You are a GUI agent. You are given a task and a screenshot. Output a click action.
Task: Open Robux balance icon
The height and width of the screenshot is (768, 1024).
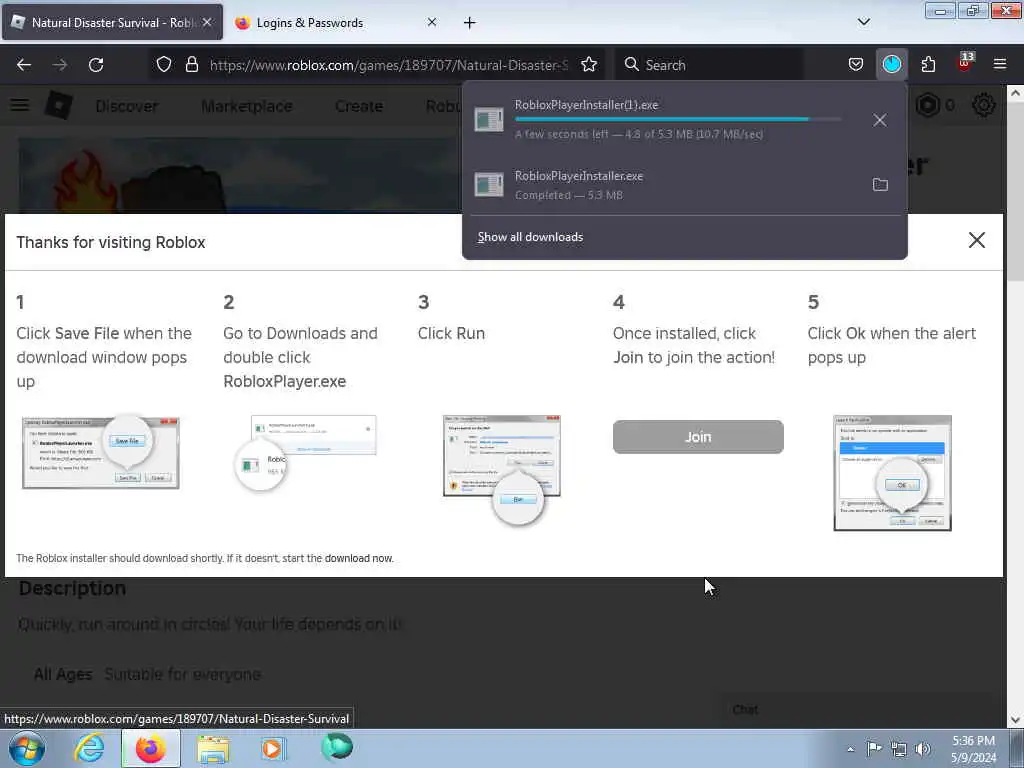point(928,105)
